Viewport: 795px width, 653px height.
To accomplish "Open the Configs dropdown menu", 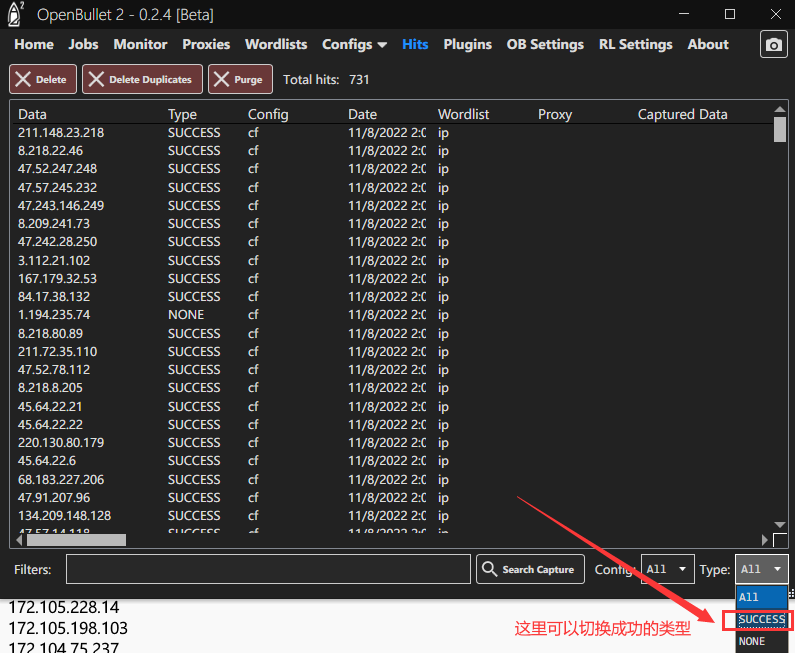I will coord(354,44).
